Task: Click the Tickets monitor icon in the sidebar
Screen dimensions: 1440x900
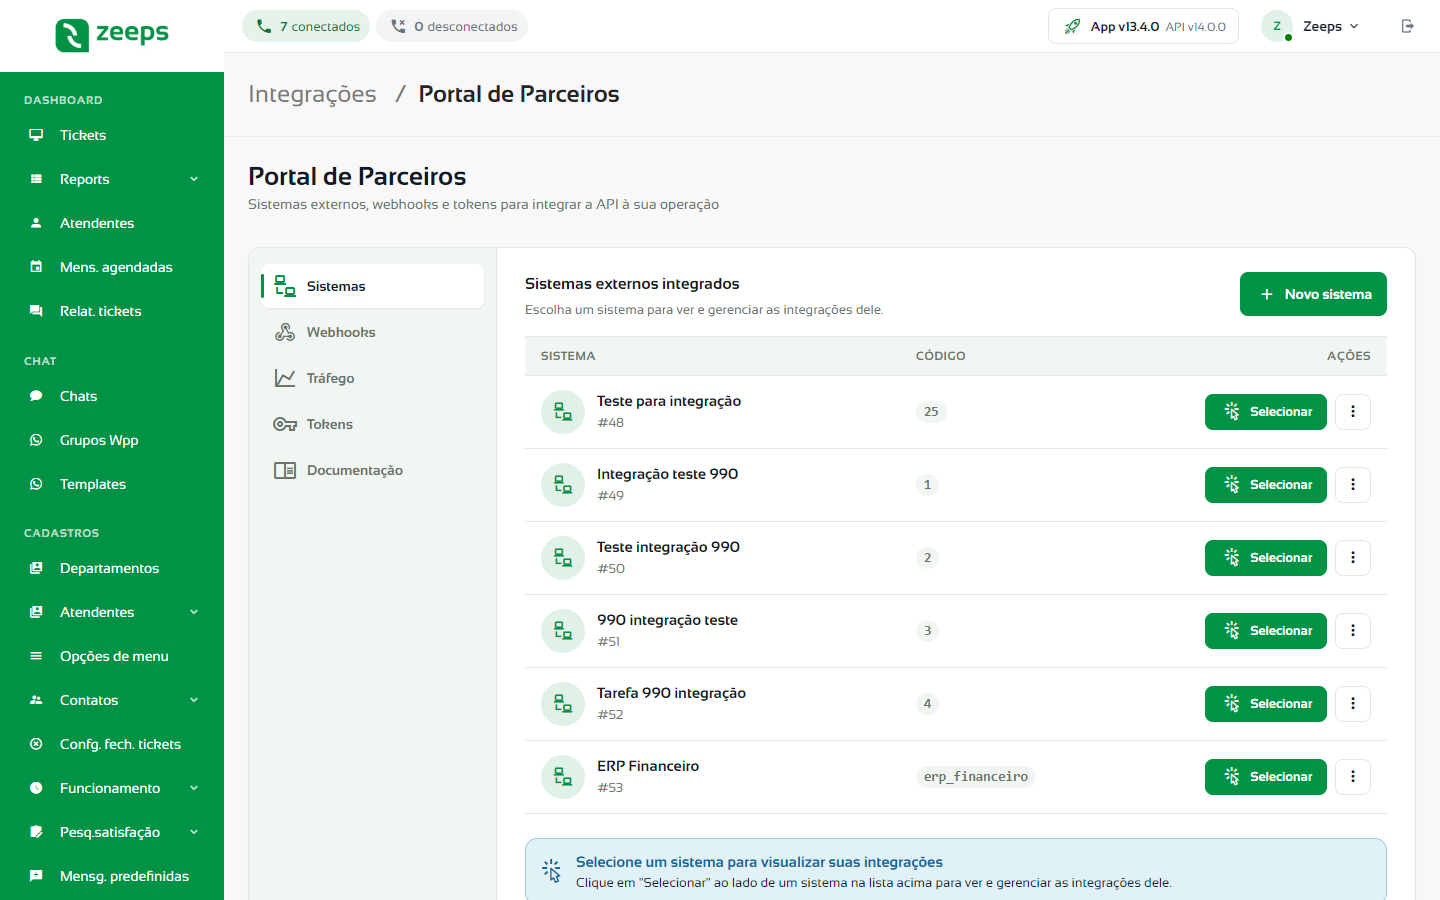Action: pos(36,135)
